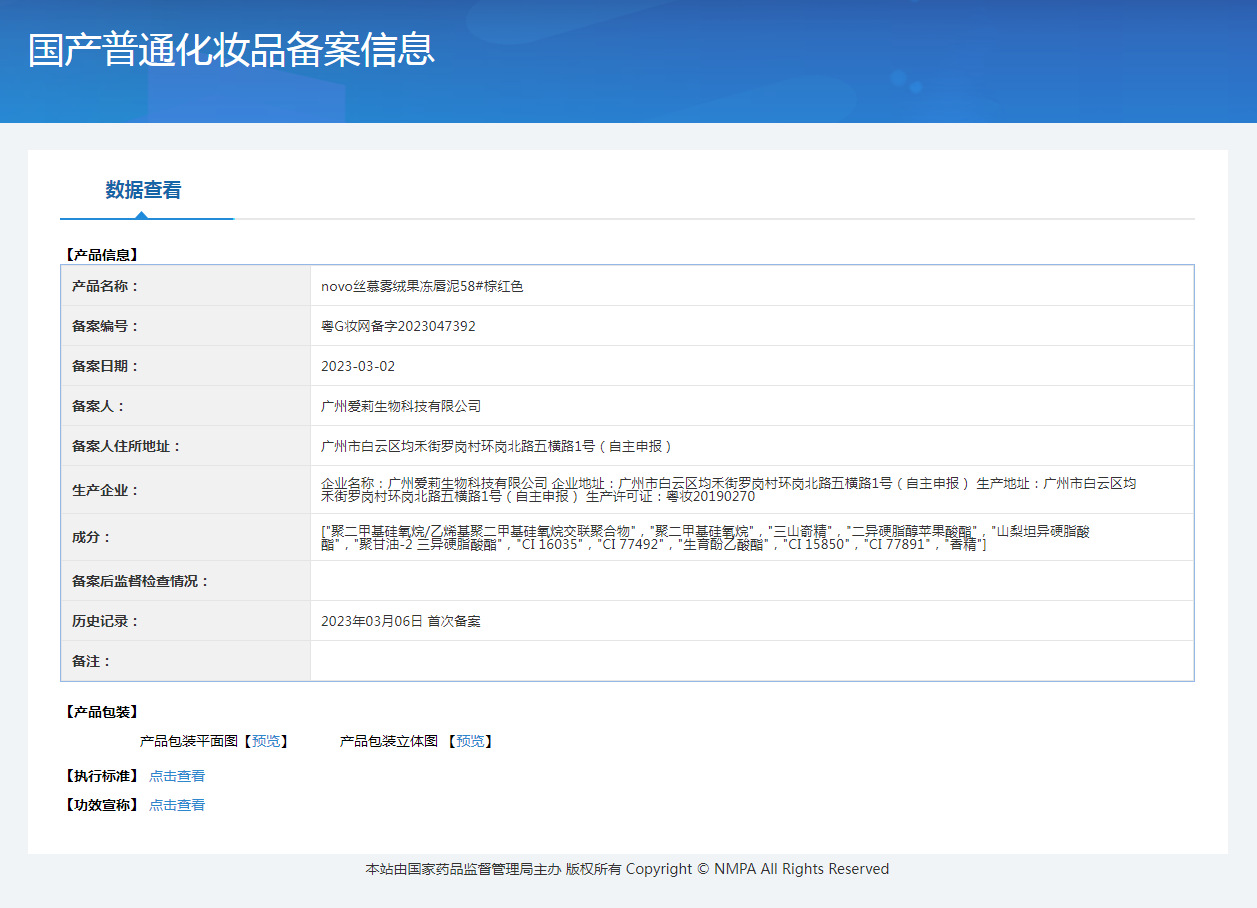Click the 备注： label cell
This screenshot has width=1257, height=908.
[186, 661]
